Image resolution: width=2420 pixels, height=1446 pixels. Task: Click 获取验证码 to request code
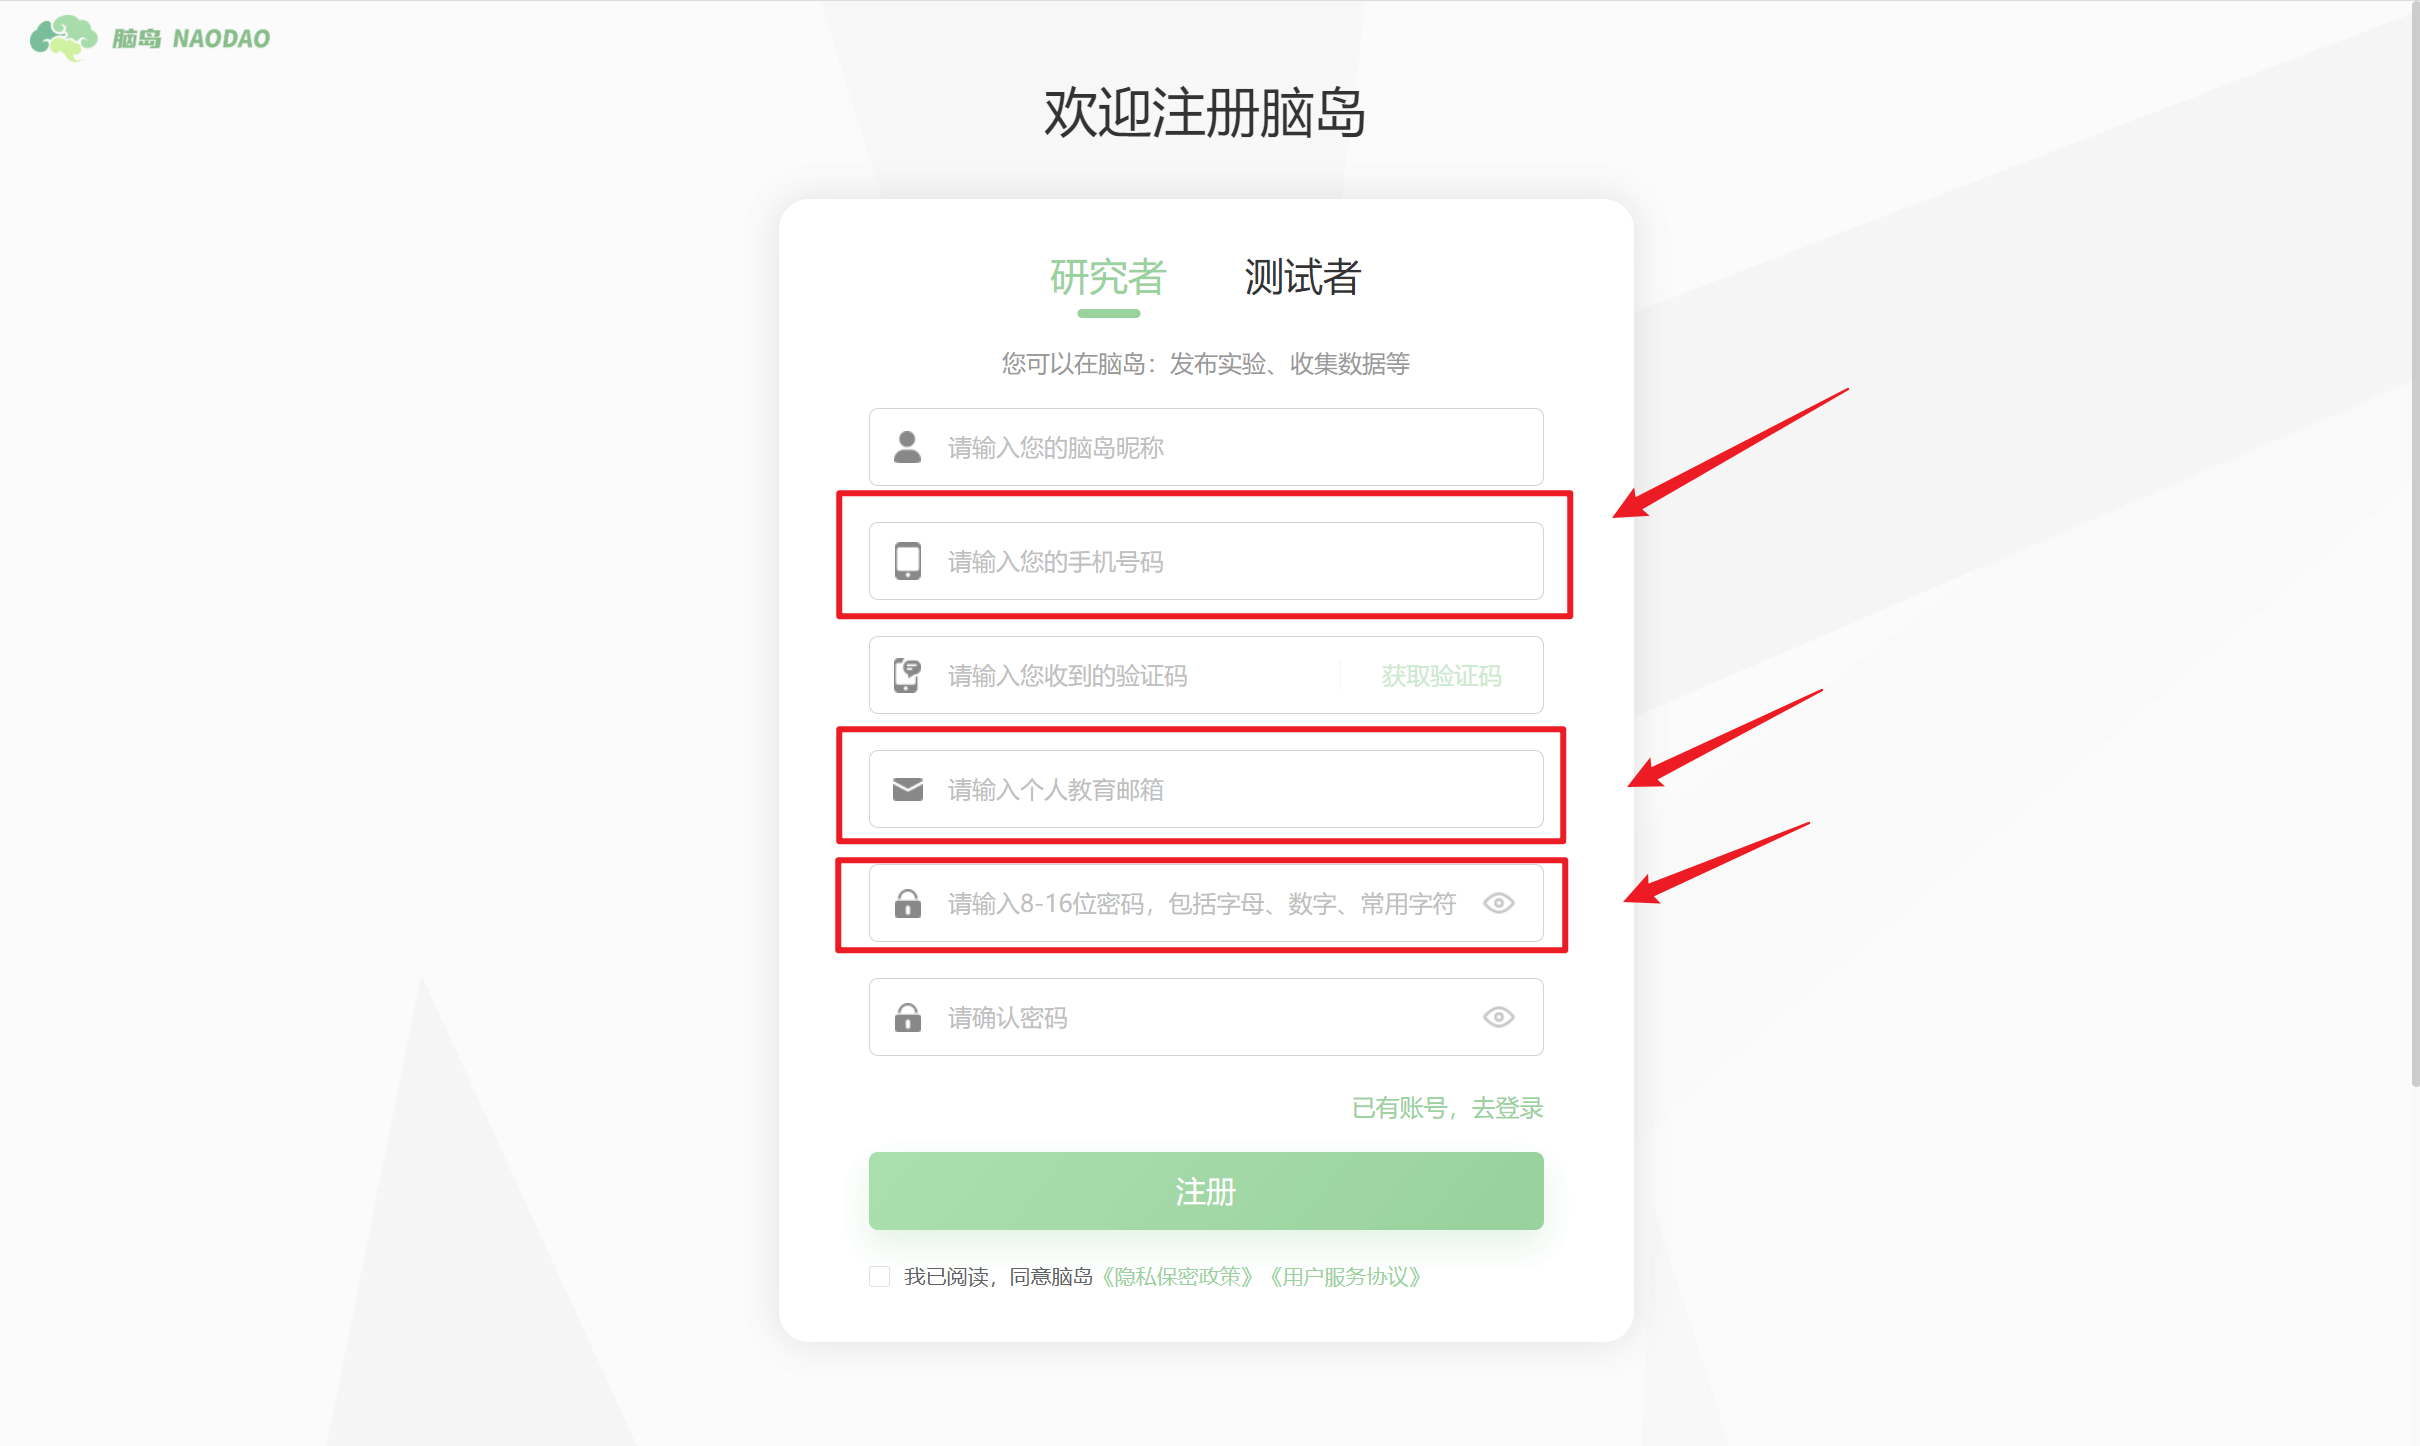1441,676
